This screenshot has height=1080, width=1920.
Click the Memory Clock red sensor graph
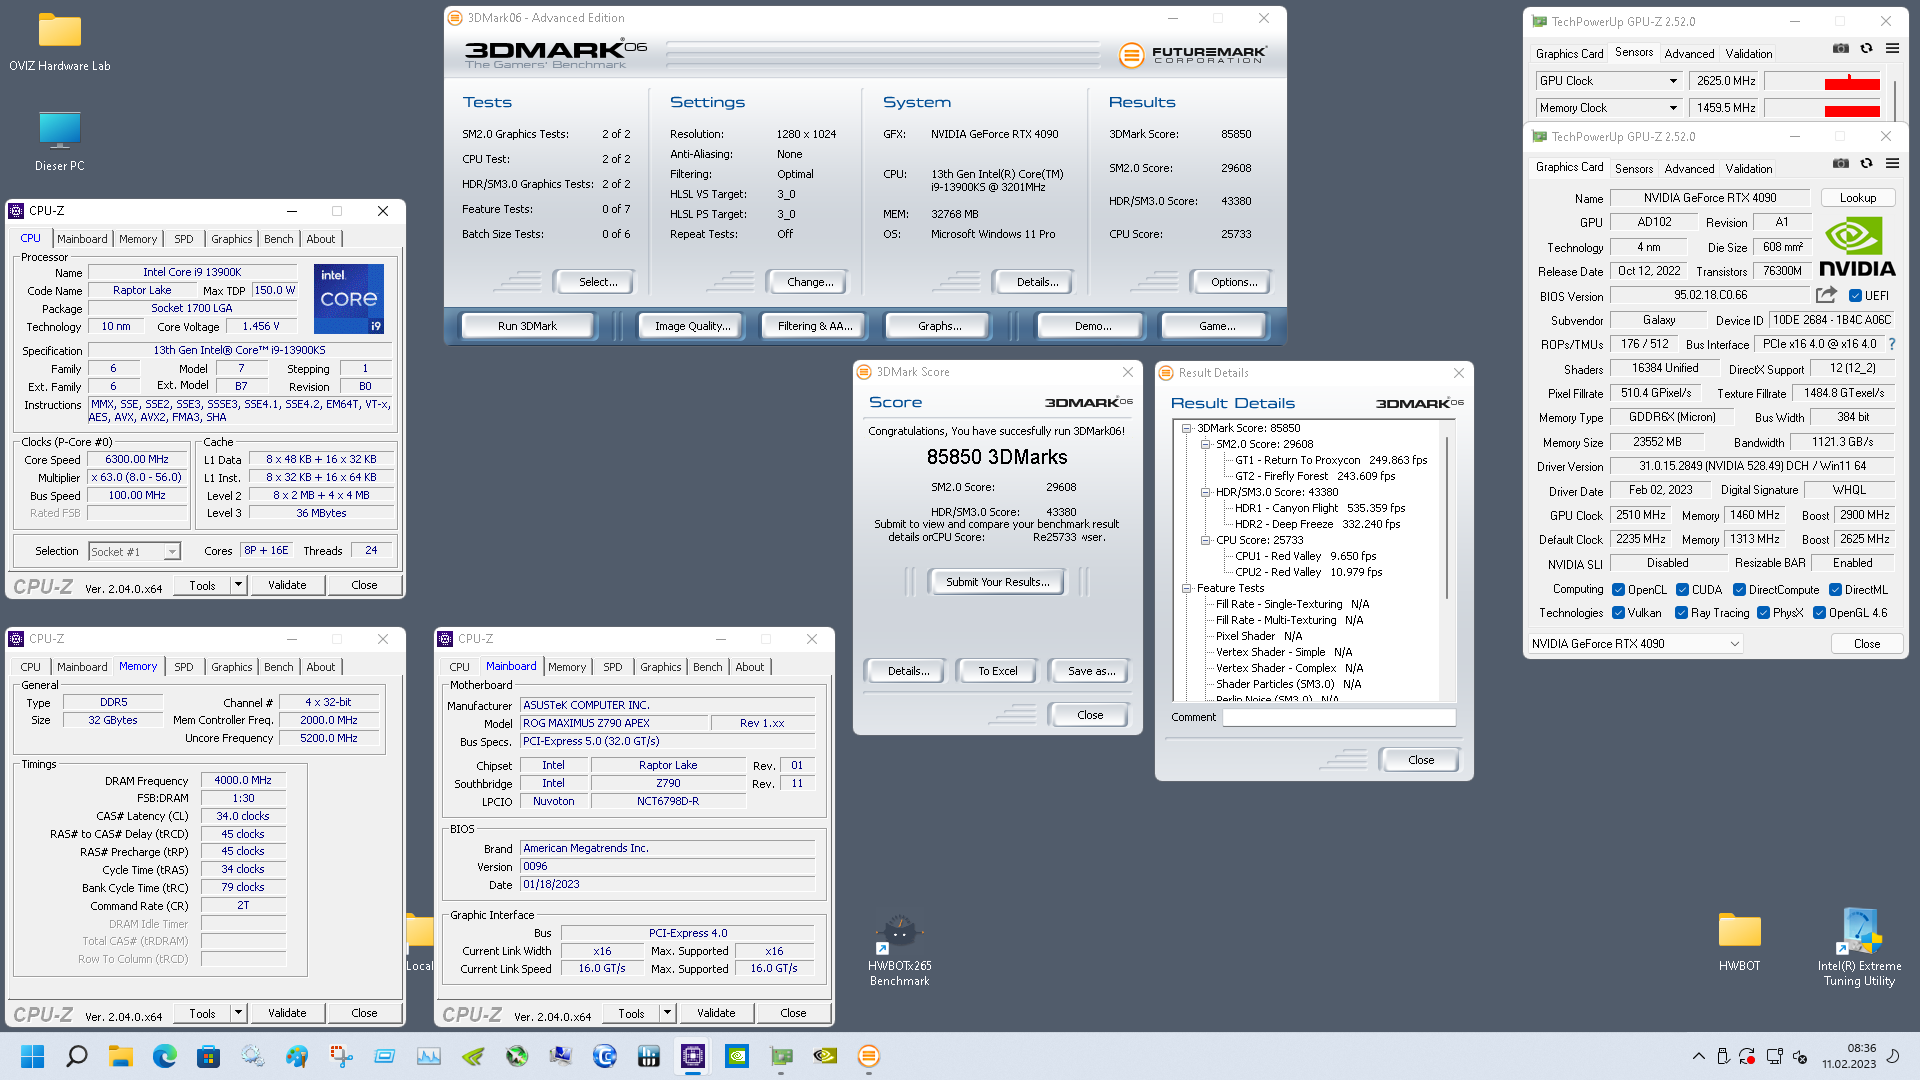(x=1822, y=108)
